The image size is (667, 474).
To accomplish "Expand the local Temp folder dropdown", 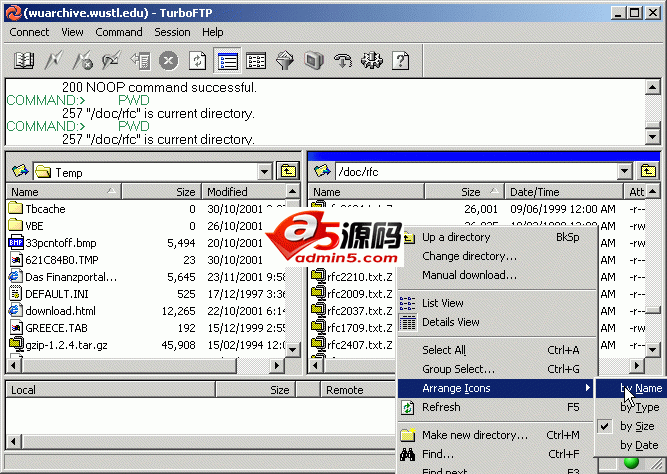I will 264,171.
